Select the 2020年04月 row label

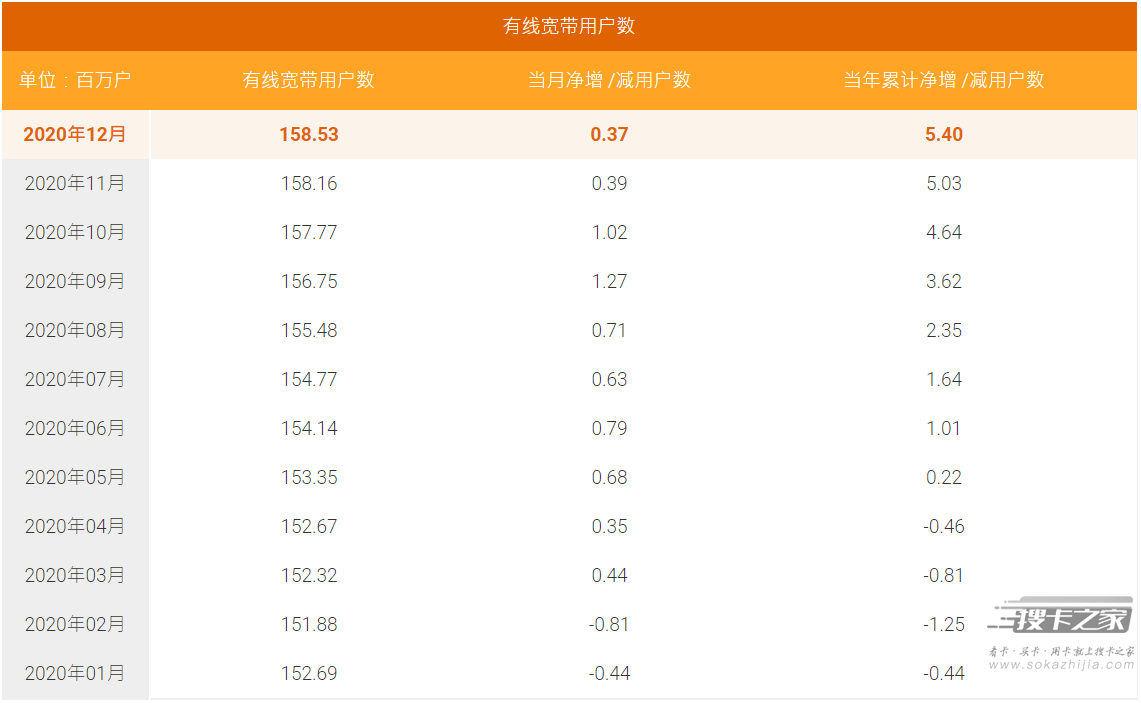(x=75, y=526)
